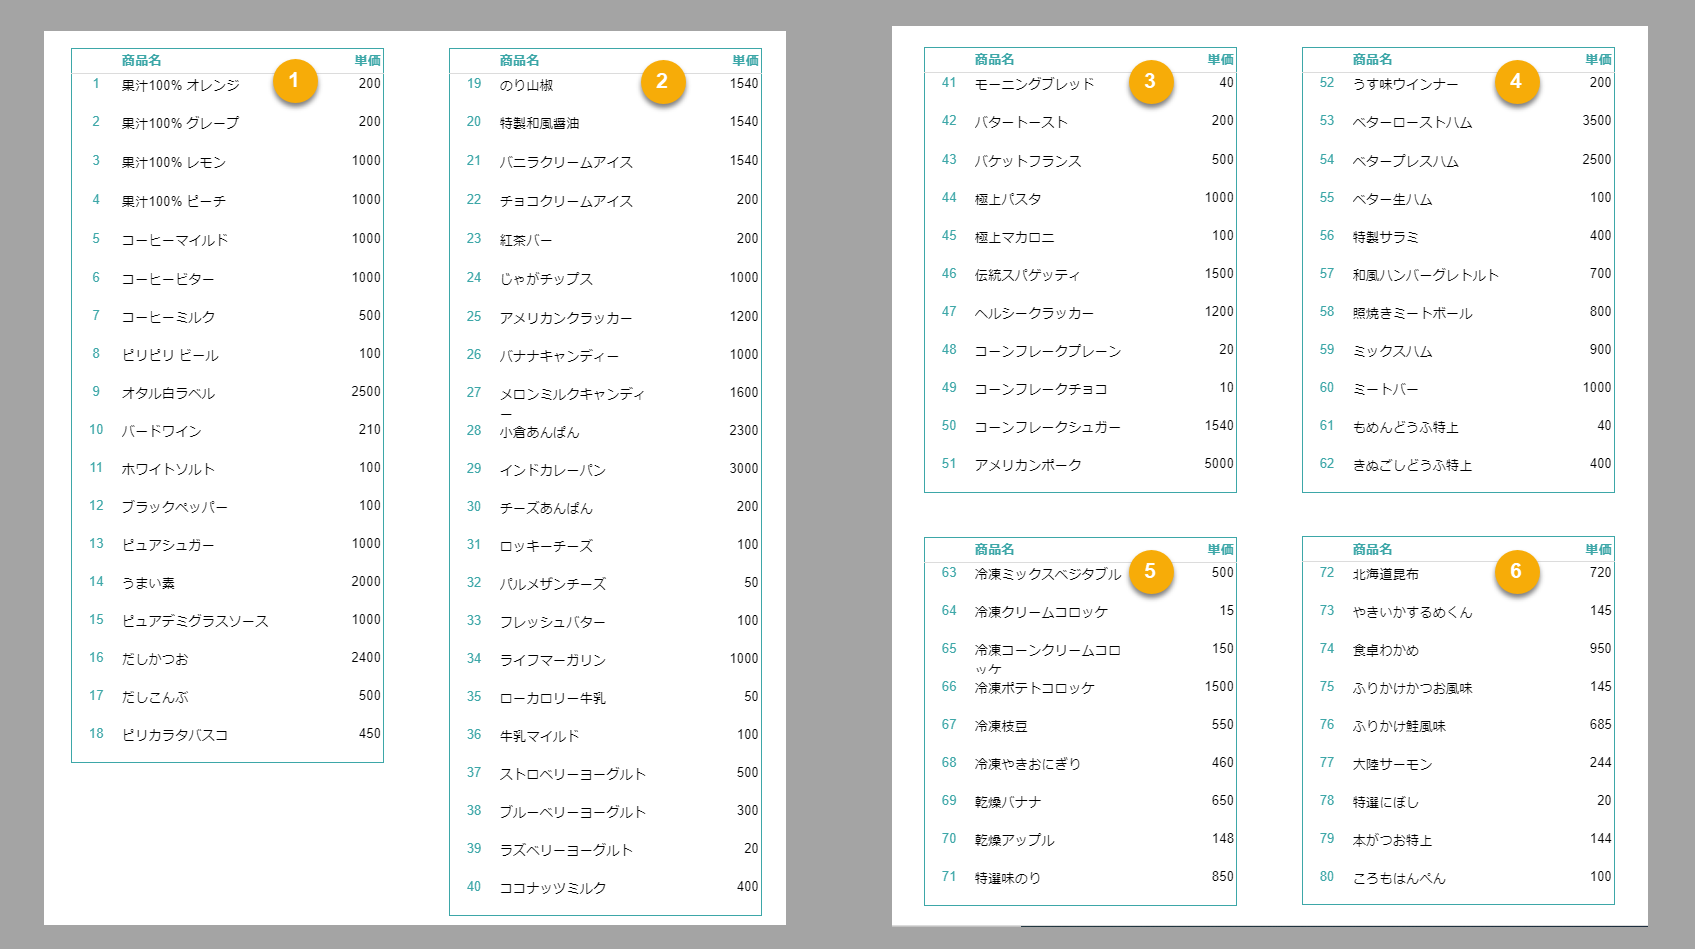Viewport: 1695px width, 949px height.
Task: Click the price 2500 for オタル白ラベル
Action: [x=367, y=392]
